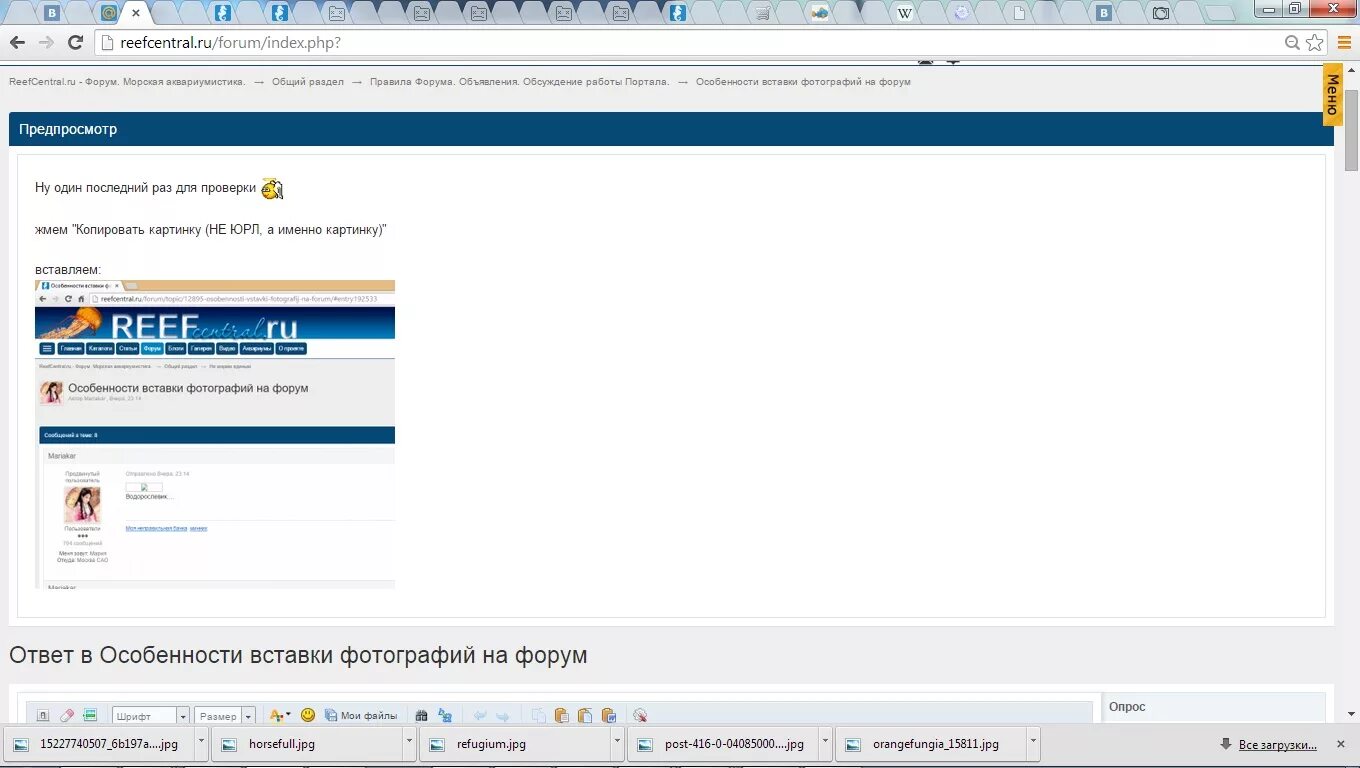Viewport: 1360px width, 768px height.
Task: Switch to the camera icon tab
Action: coord(1160,13)
